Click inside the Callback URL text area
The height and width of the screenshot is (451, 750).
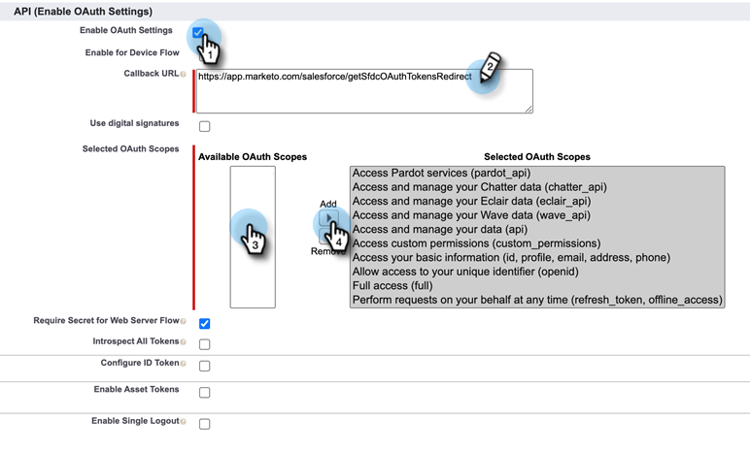pos(364,91)
